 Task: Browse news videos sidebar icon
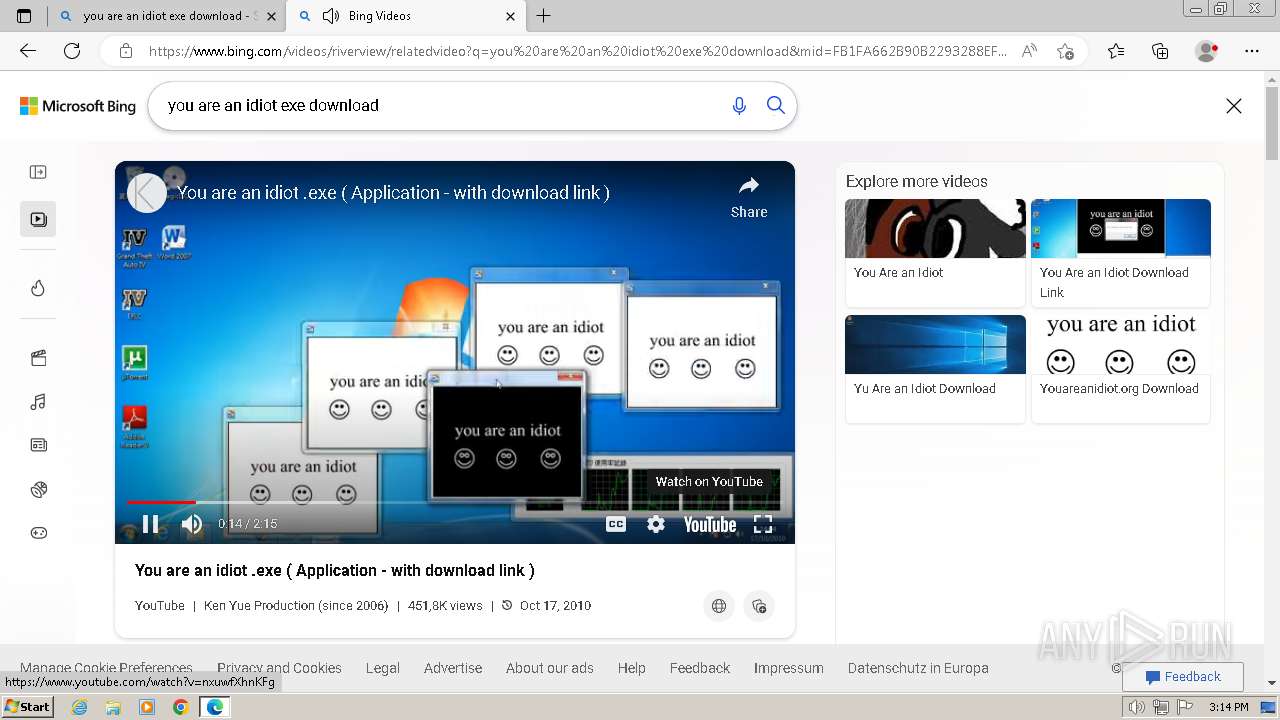click(38, 445)
